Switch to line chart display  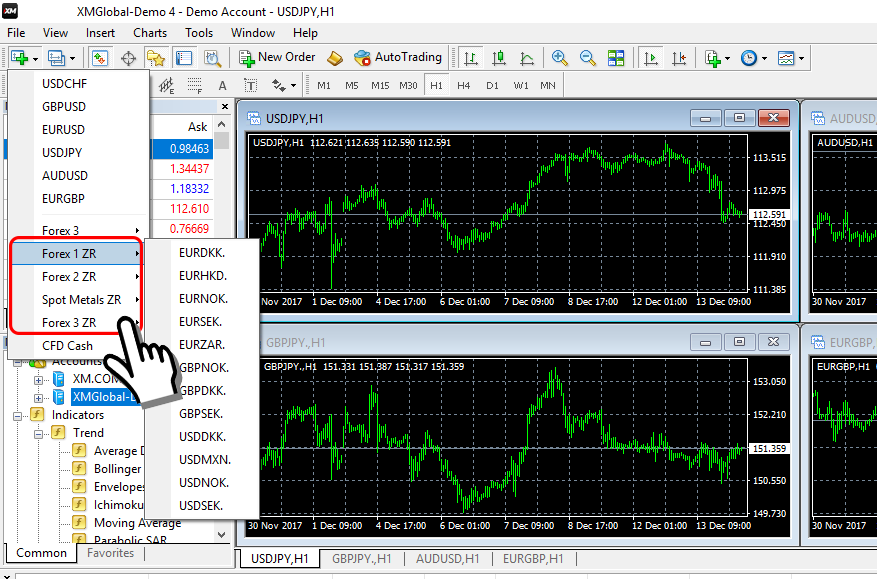click(x=527, y=58)
